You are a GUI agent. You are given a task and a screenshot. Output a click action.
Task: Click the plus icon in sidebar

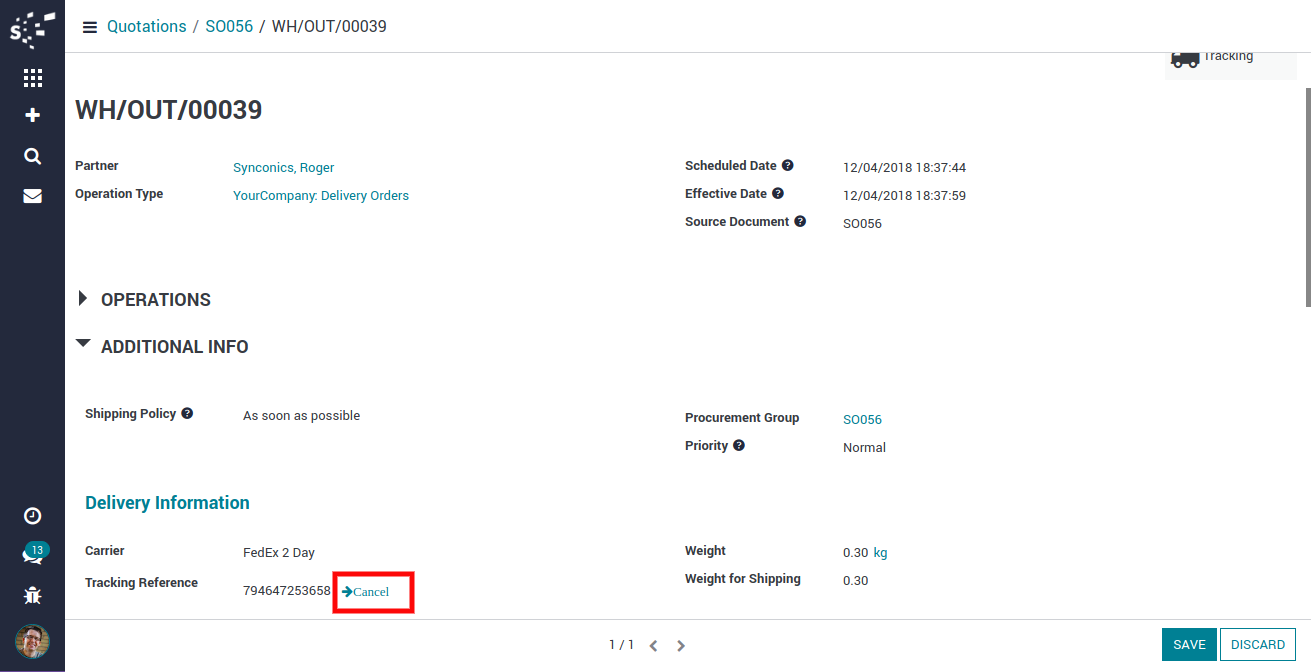32,116
